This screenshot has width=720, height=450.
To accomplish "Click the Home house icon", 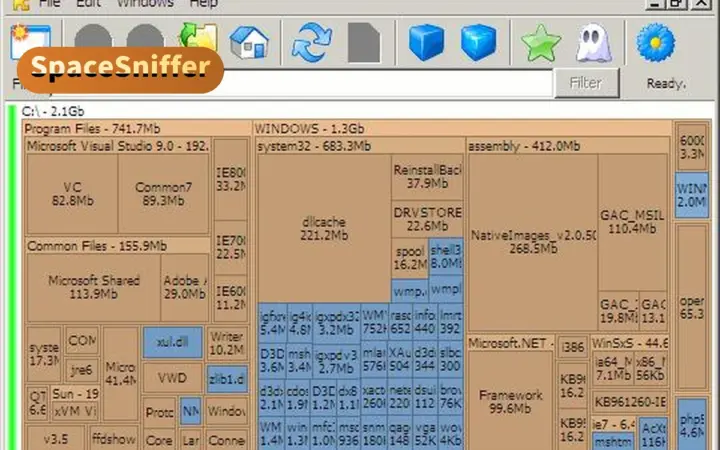I will pyautogui.click(x=249, y=42).
